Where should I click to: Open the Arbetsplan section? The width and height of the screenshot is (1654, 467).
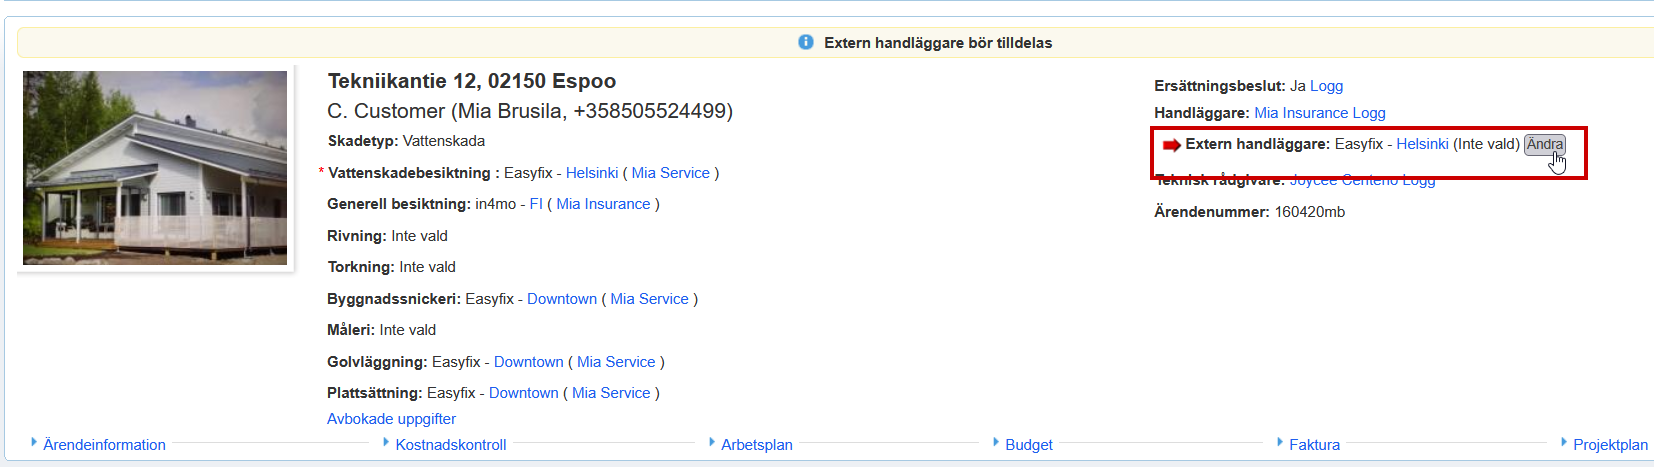tap(756, 445)
